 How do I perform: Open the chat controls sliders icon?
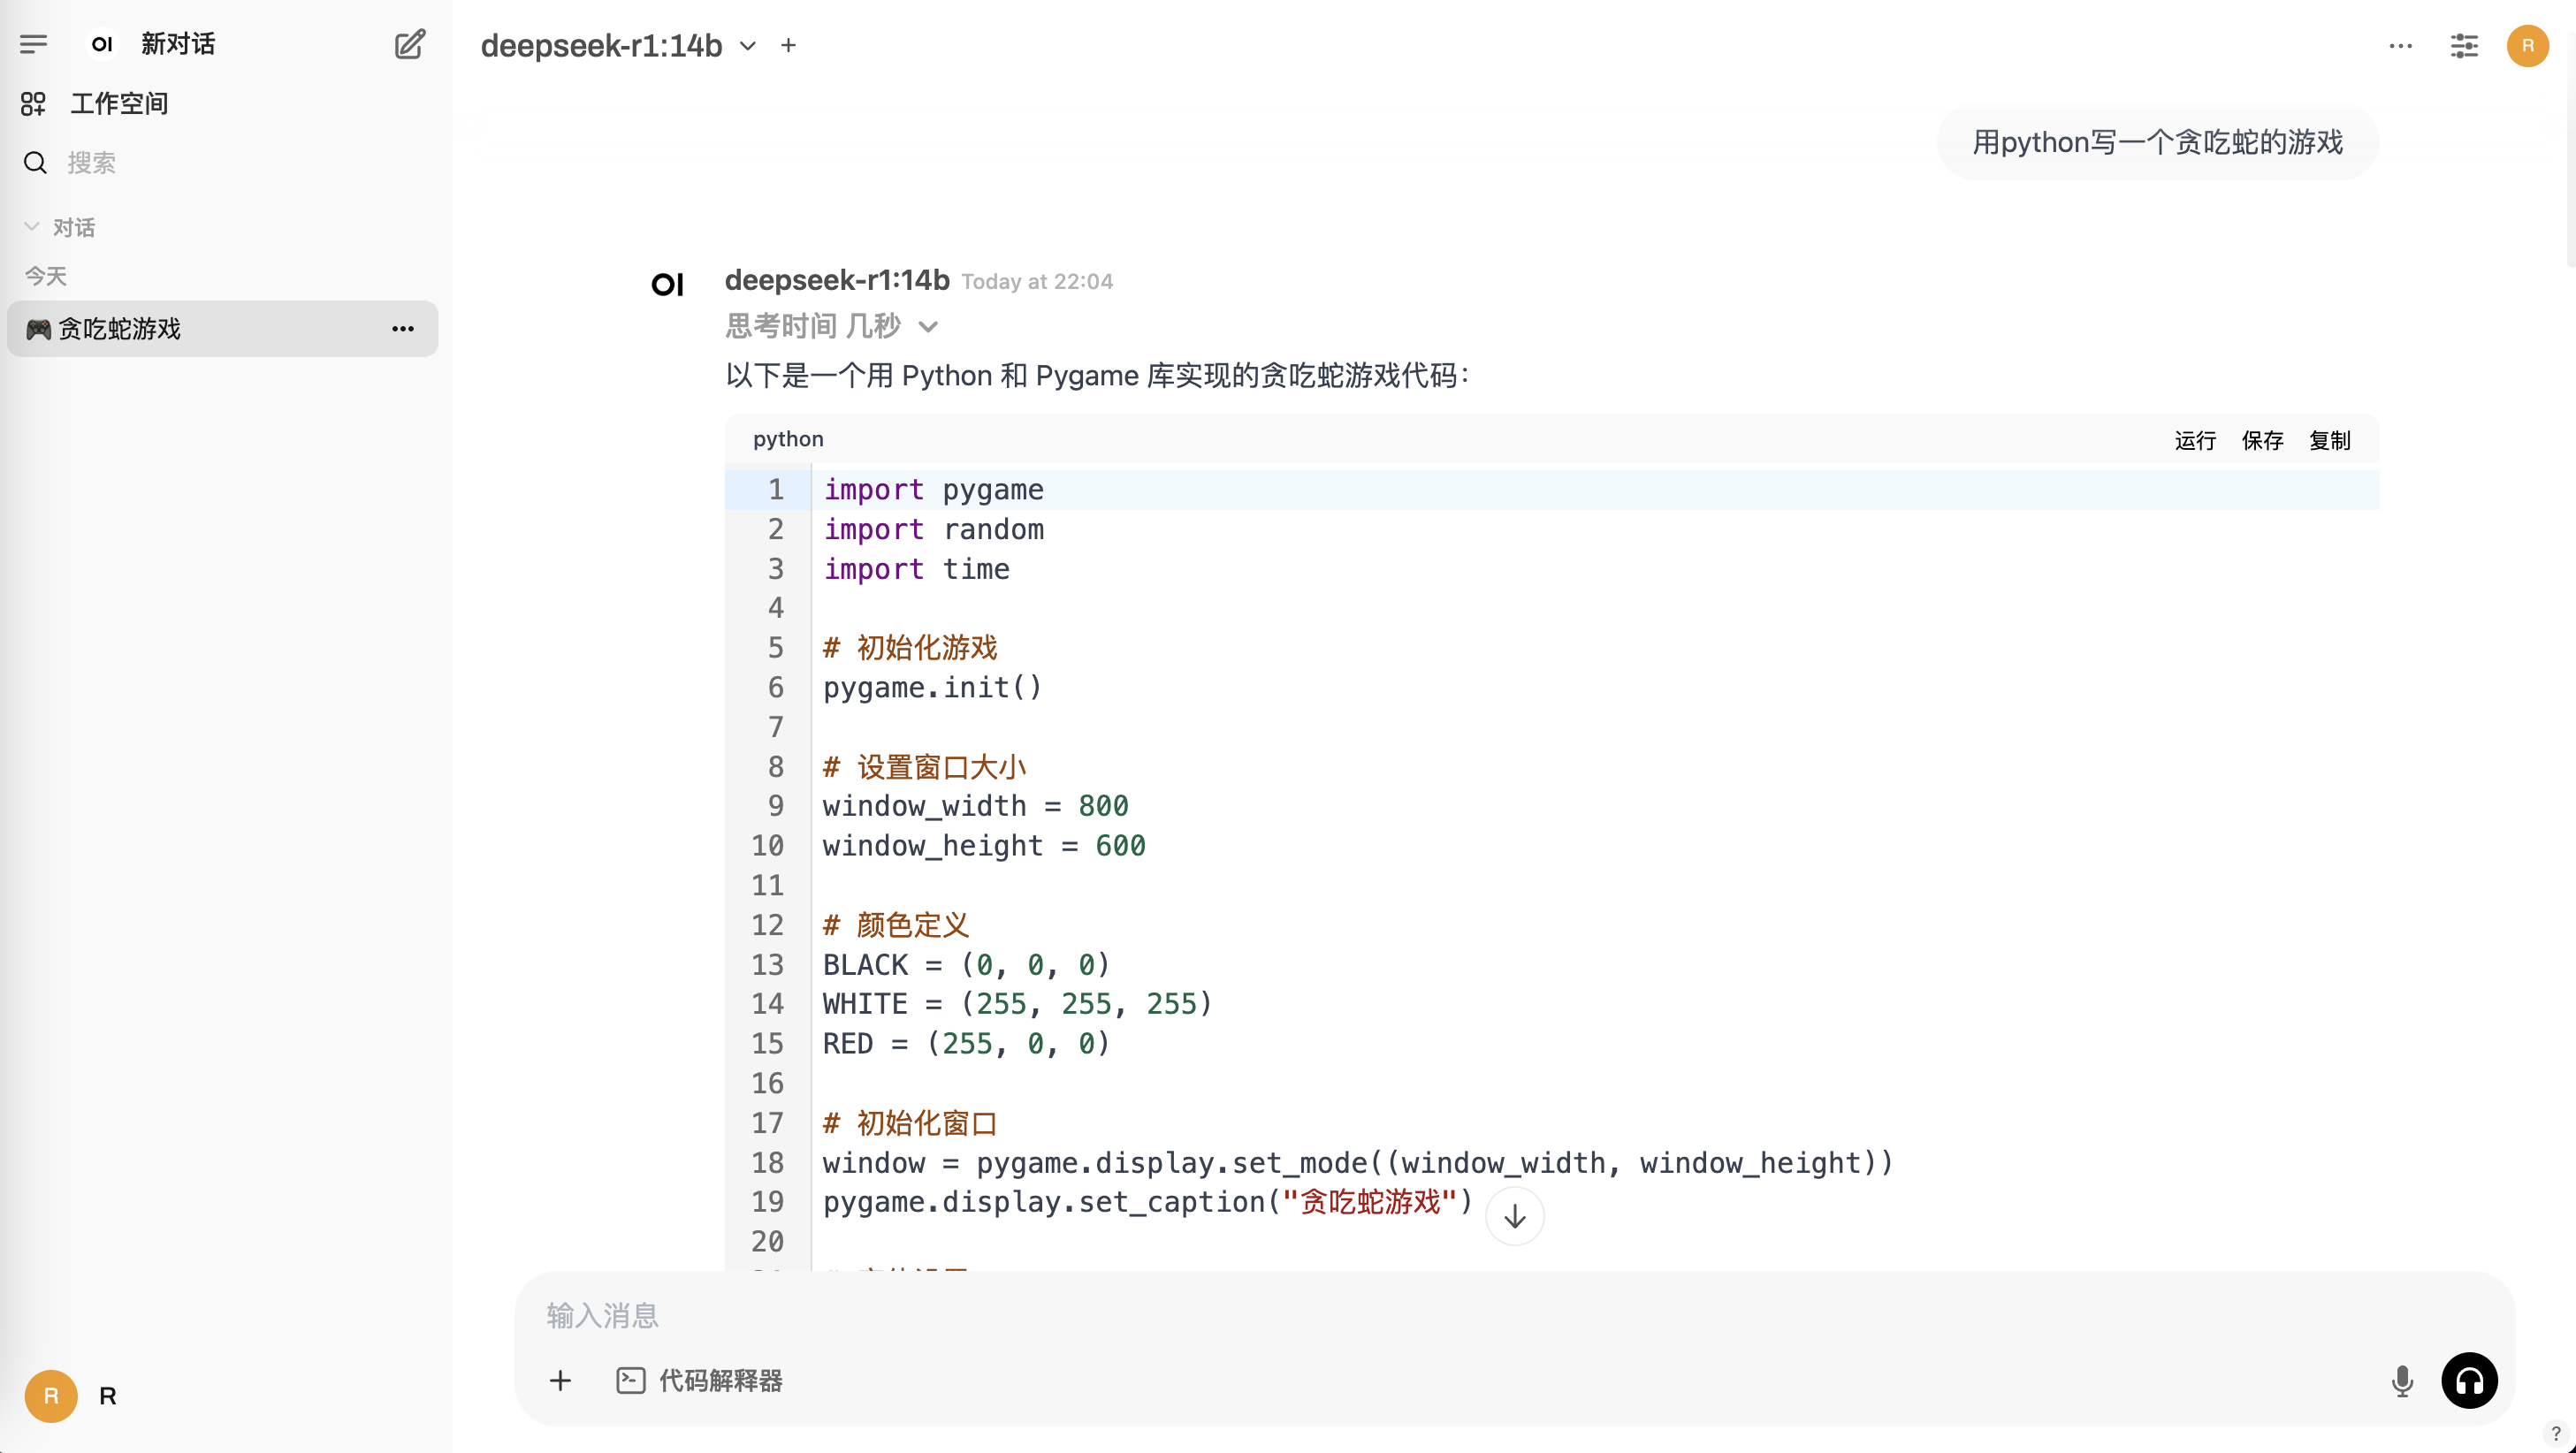point(2464,45)
